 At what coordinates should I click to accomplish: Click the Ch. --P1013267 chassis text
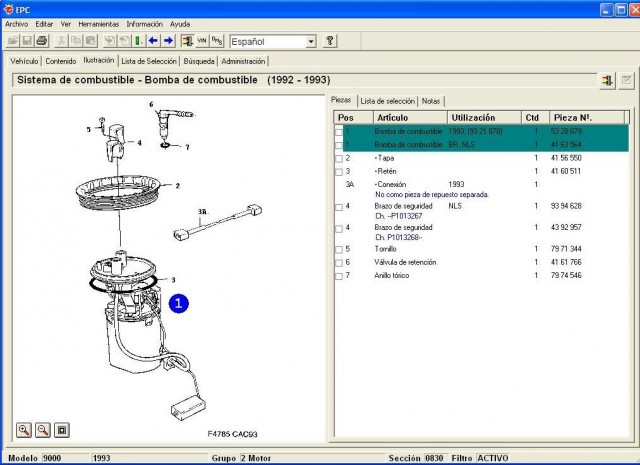pyautogui.click(x=398, y=216)
